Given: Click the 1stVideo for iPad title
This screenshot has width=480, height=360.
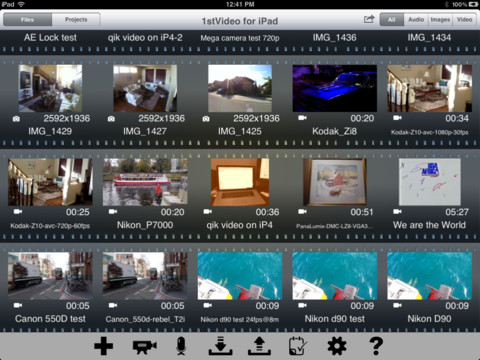Looking at the screenshot, I should tap(240, 21).
